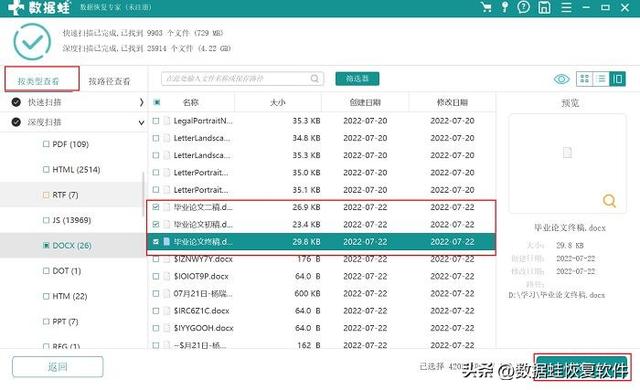The width and height of the screenshot is (640, 390).
Task: Toggle the 深度扫描 check circle
Action: 16,122
